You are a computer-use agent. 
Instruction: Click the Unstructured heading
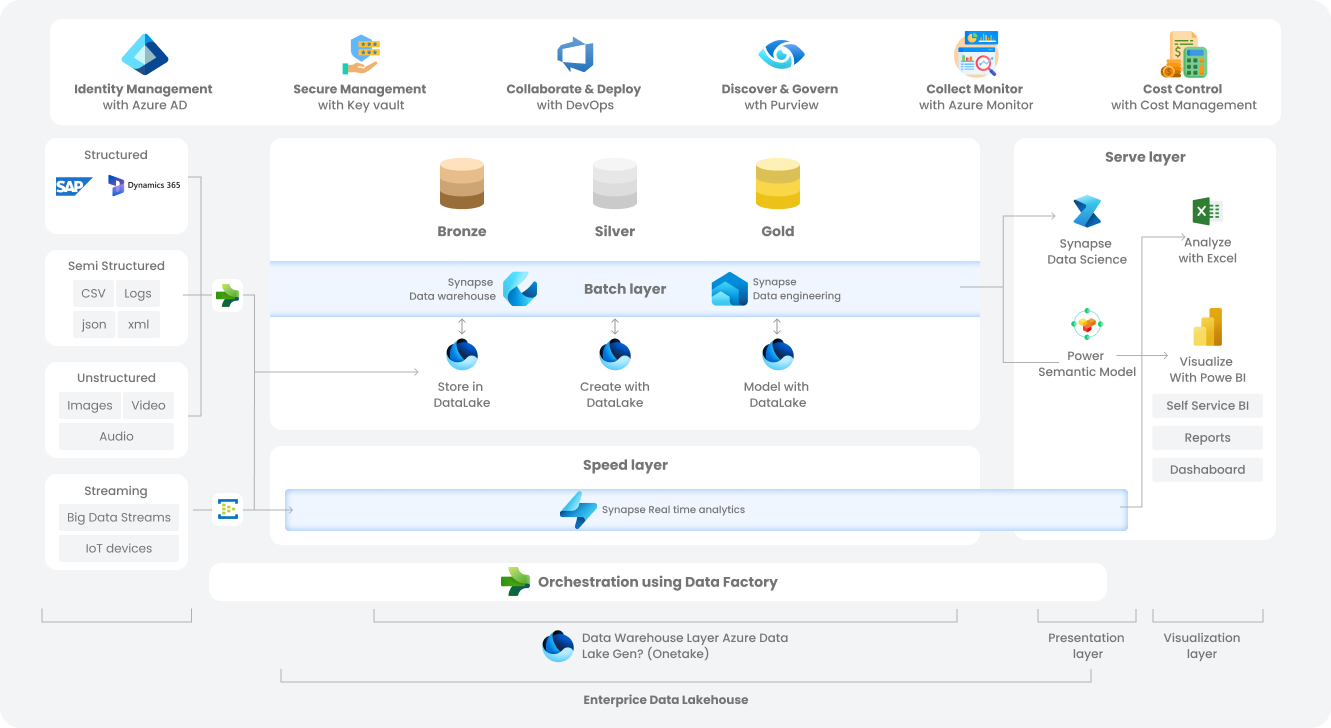click(x=116, y=378)
